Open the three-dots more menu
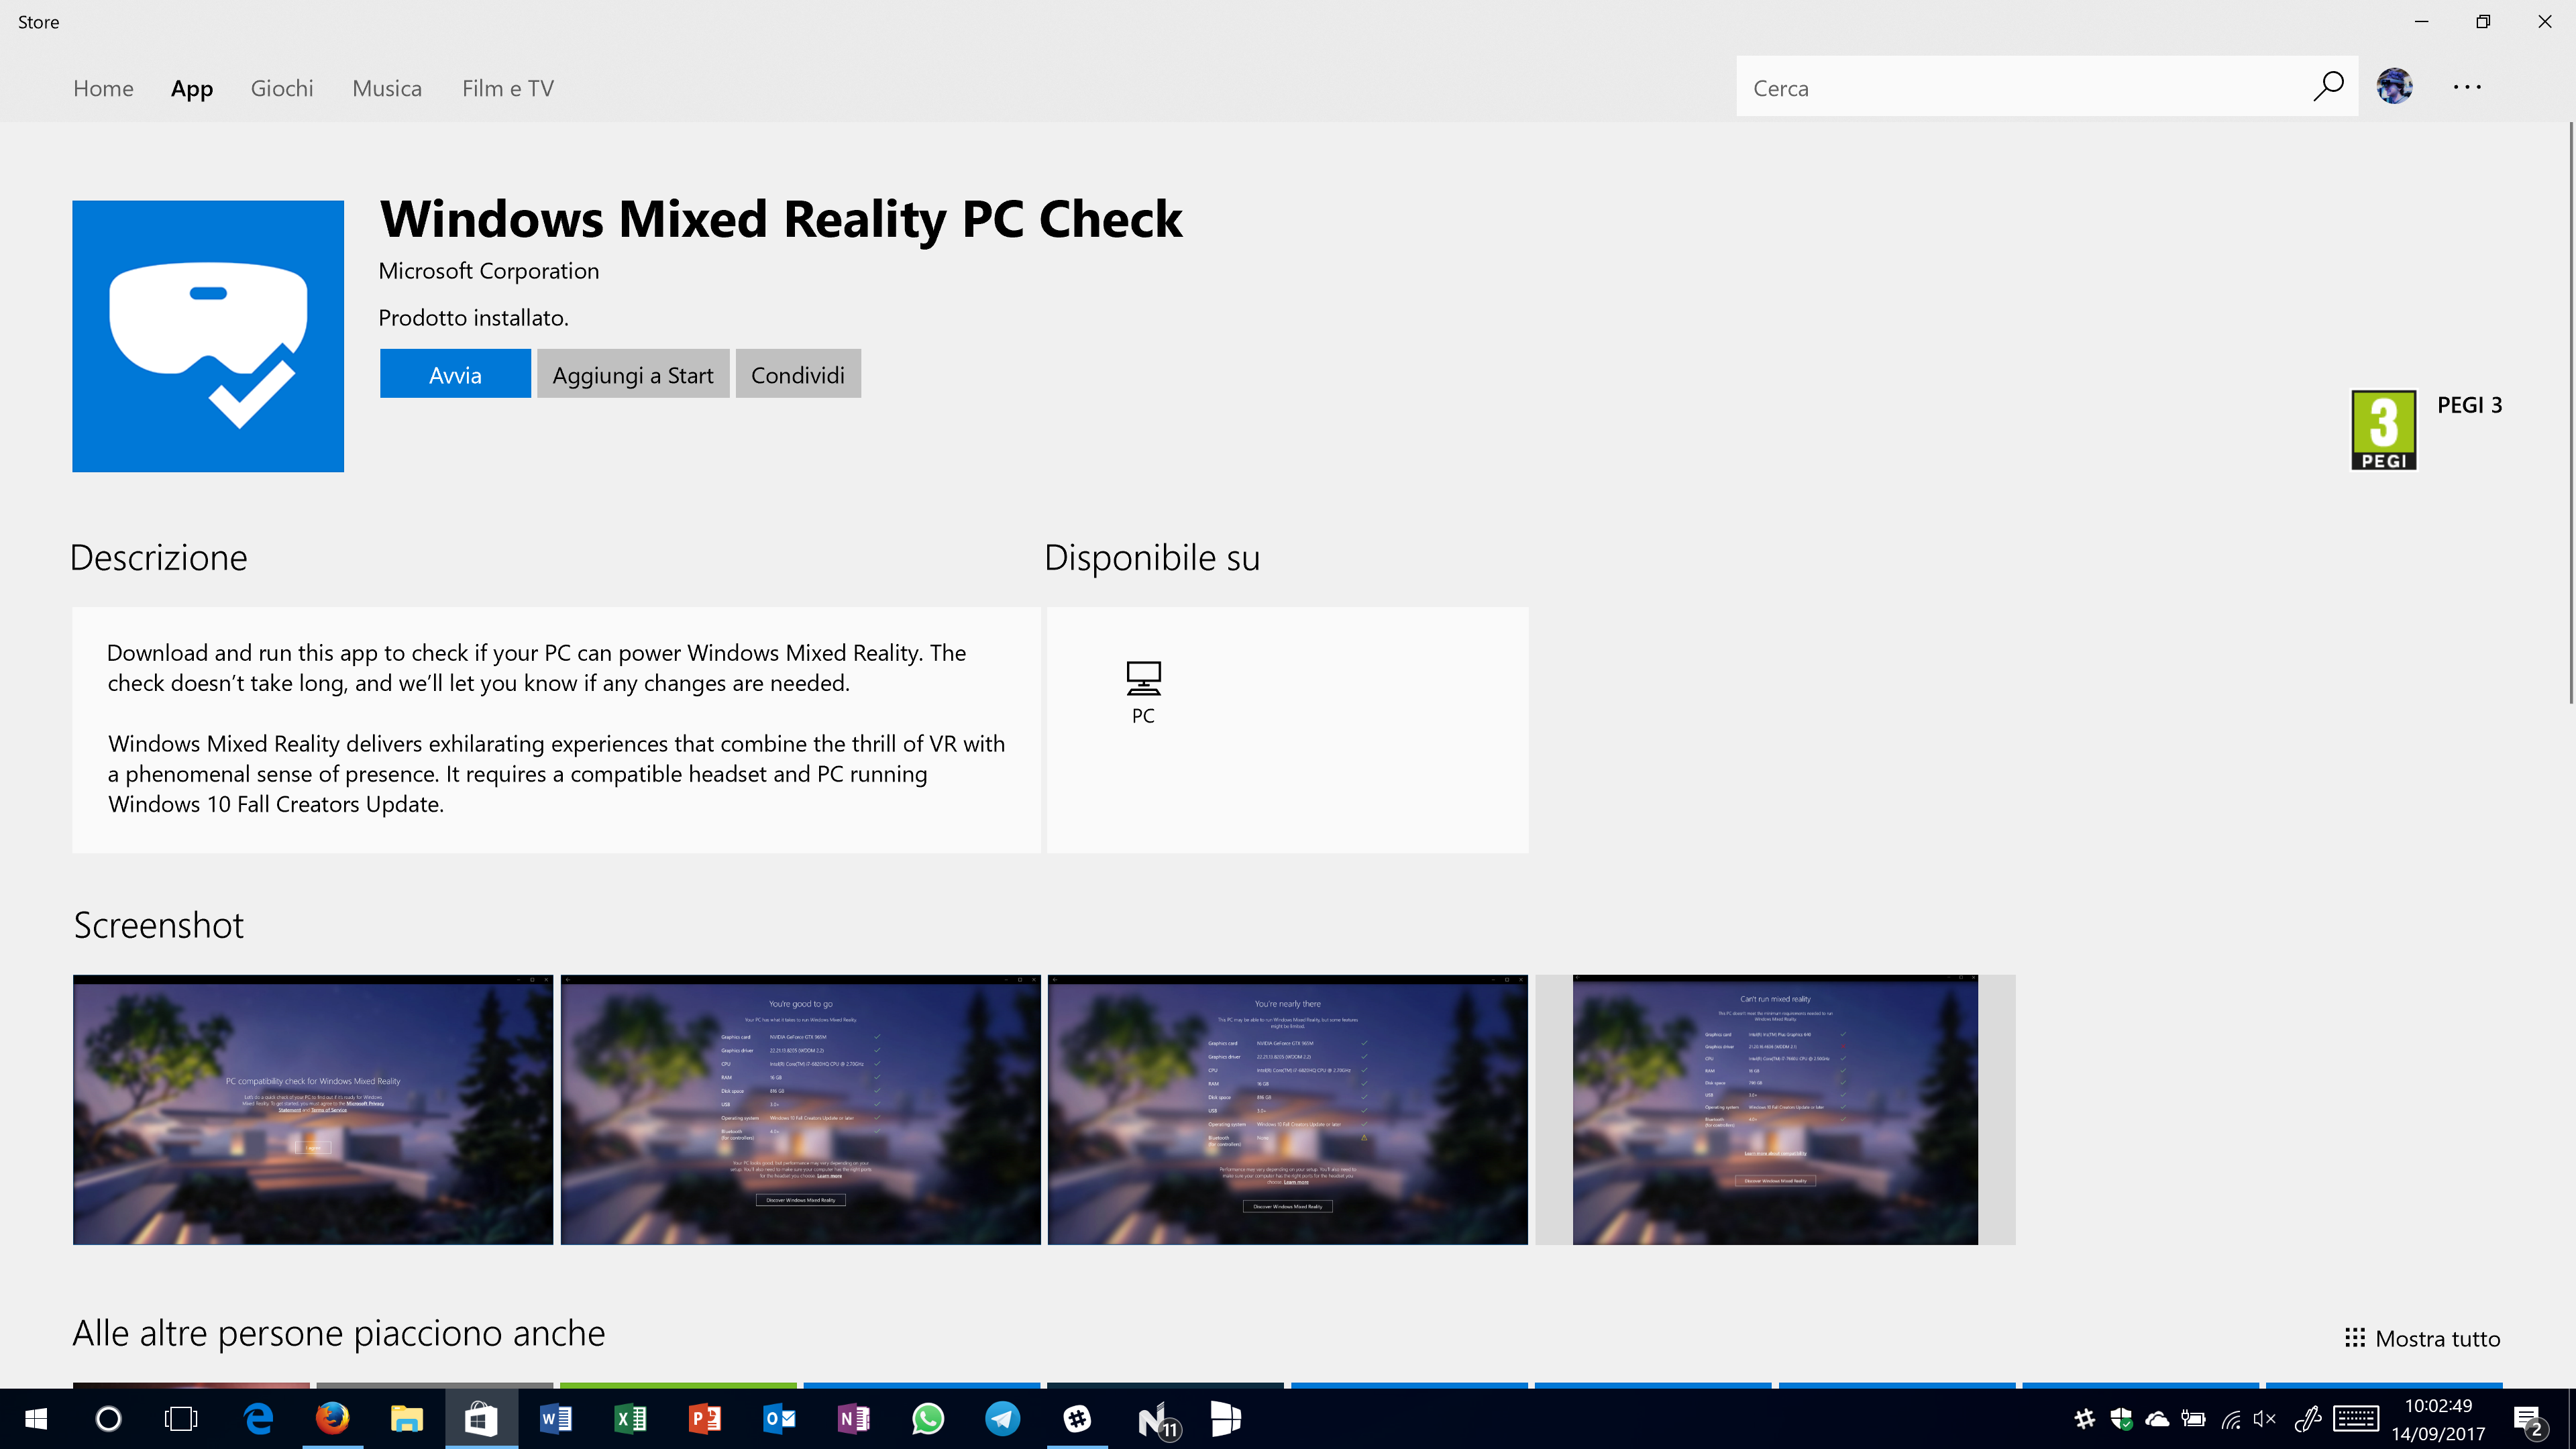The image size is (2576, 1449). (2467, 87)
